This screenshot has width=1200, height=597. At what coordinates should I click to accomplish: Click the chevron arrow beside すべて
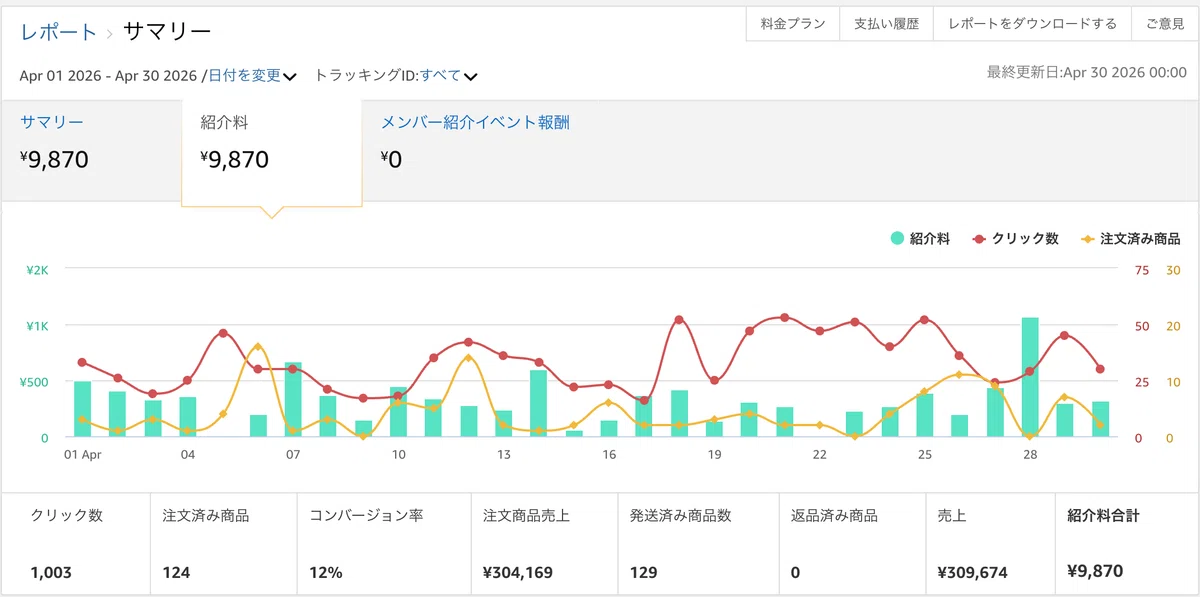tap(470, 76)
